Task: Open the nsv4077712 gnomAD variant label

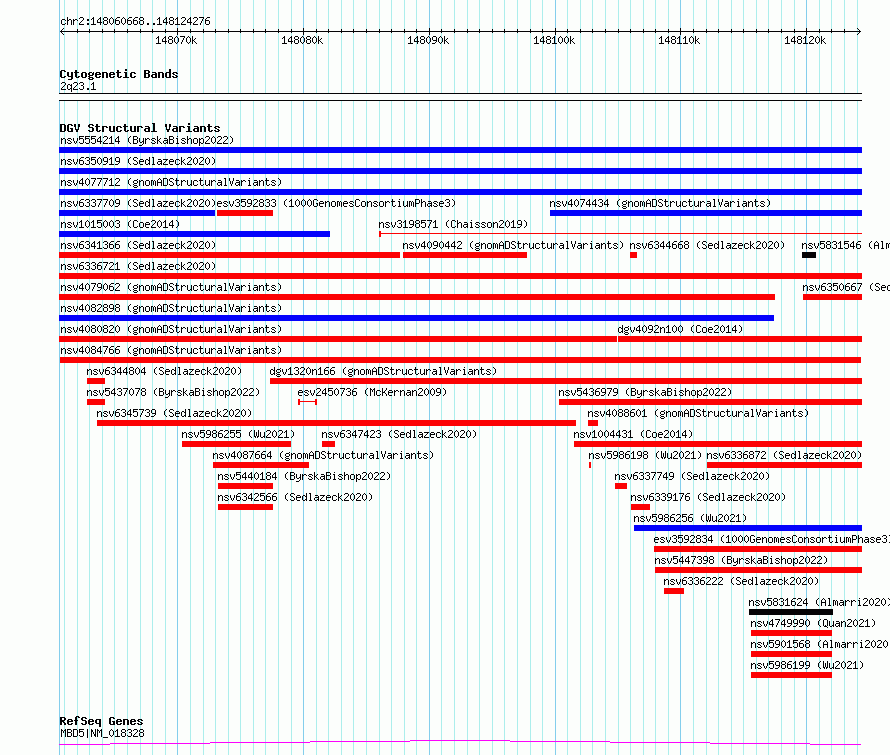Action: [171, 182]
